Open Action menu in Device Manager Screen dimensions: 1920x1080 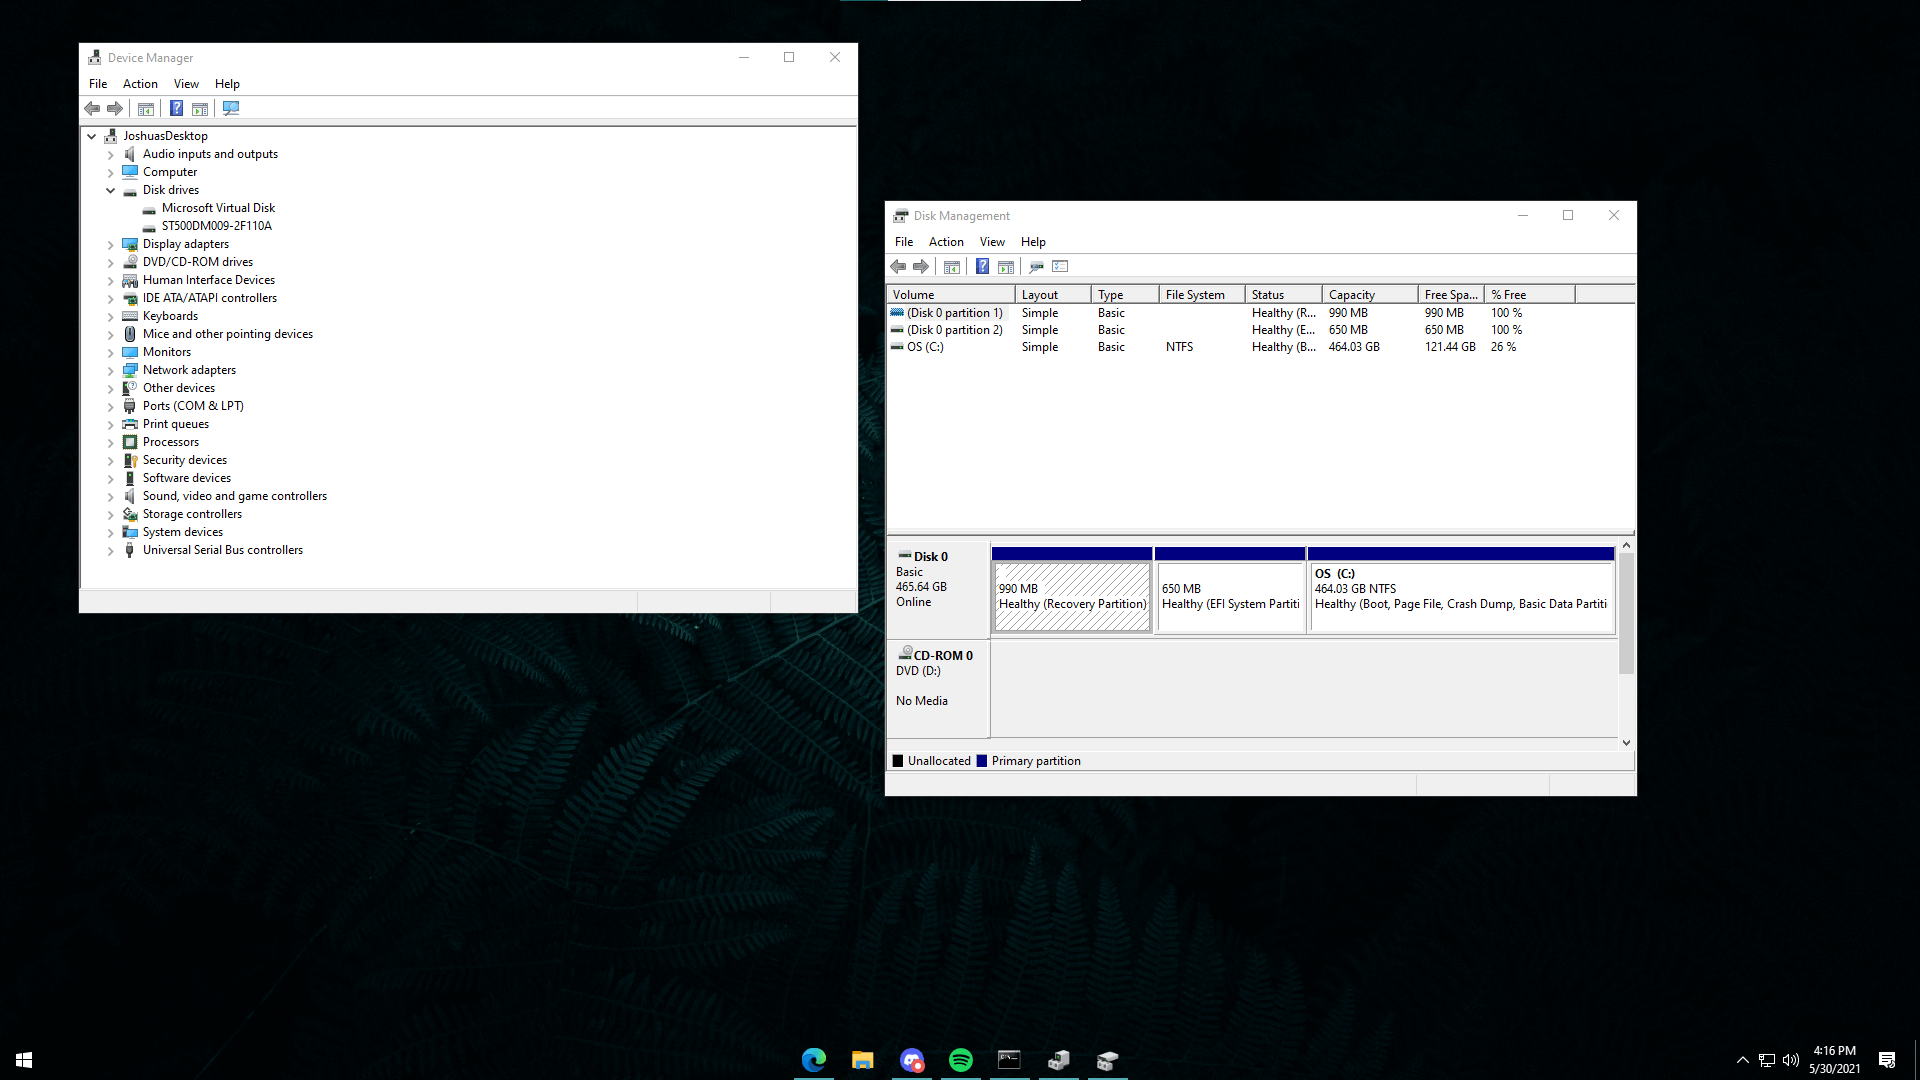[x=140, y=84]
